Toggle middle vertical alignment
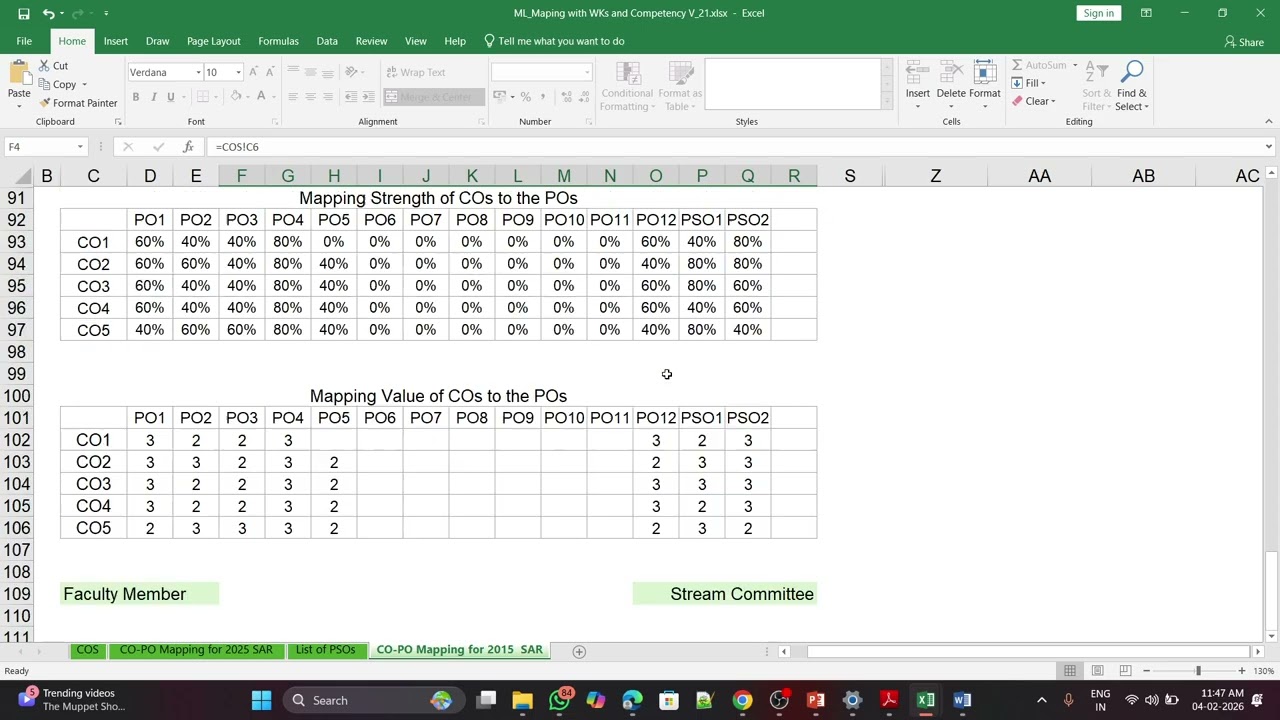 click(310, 72)
